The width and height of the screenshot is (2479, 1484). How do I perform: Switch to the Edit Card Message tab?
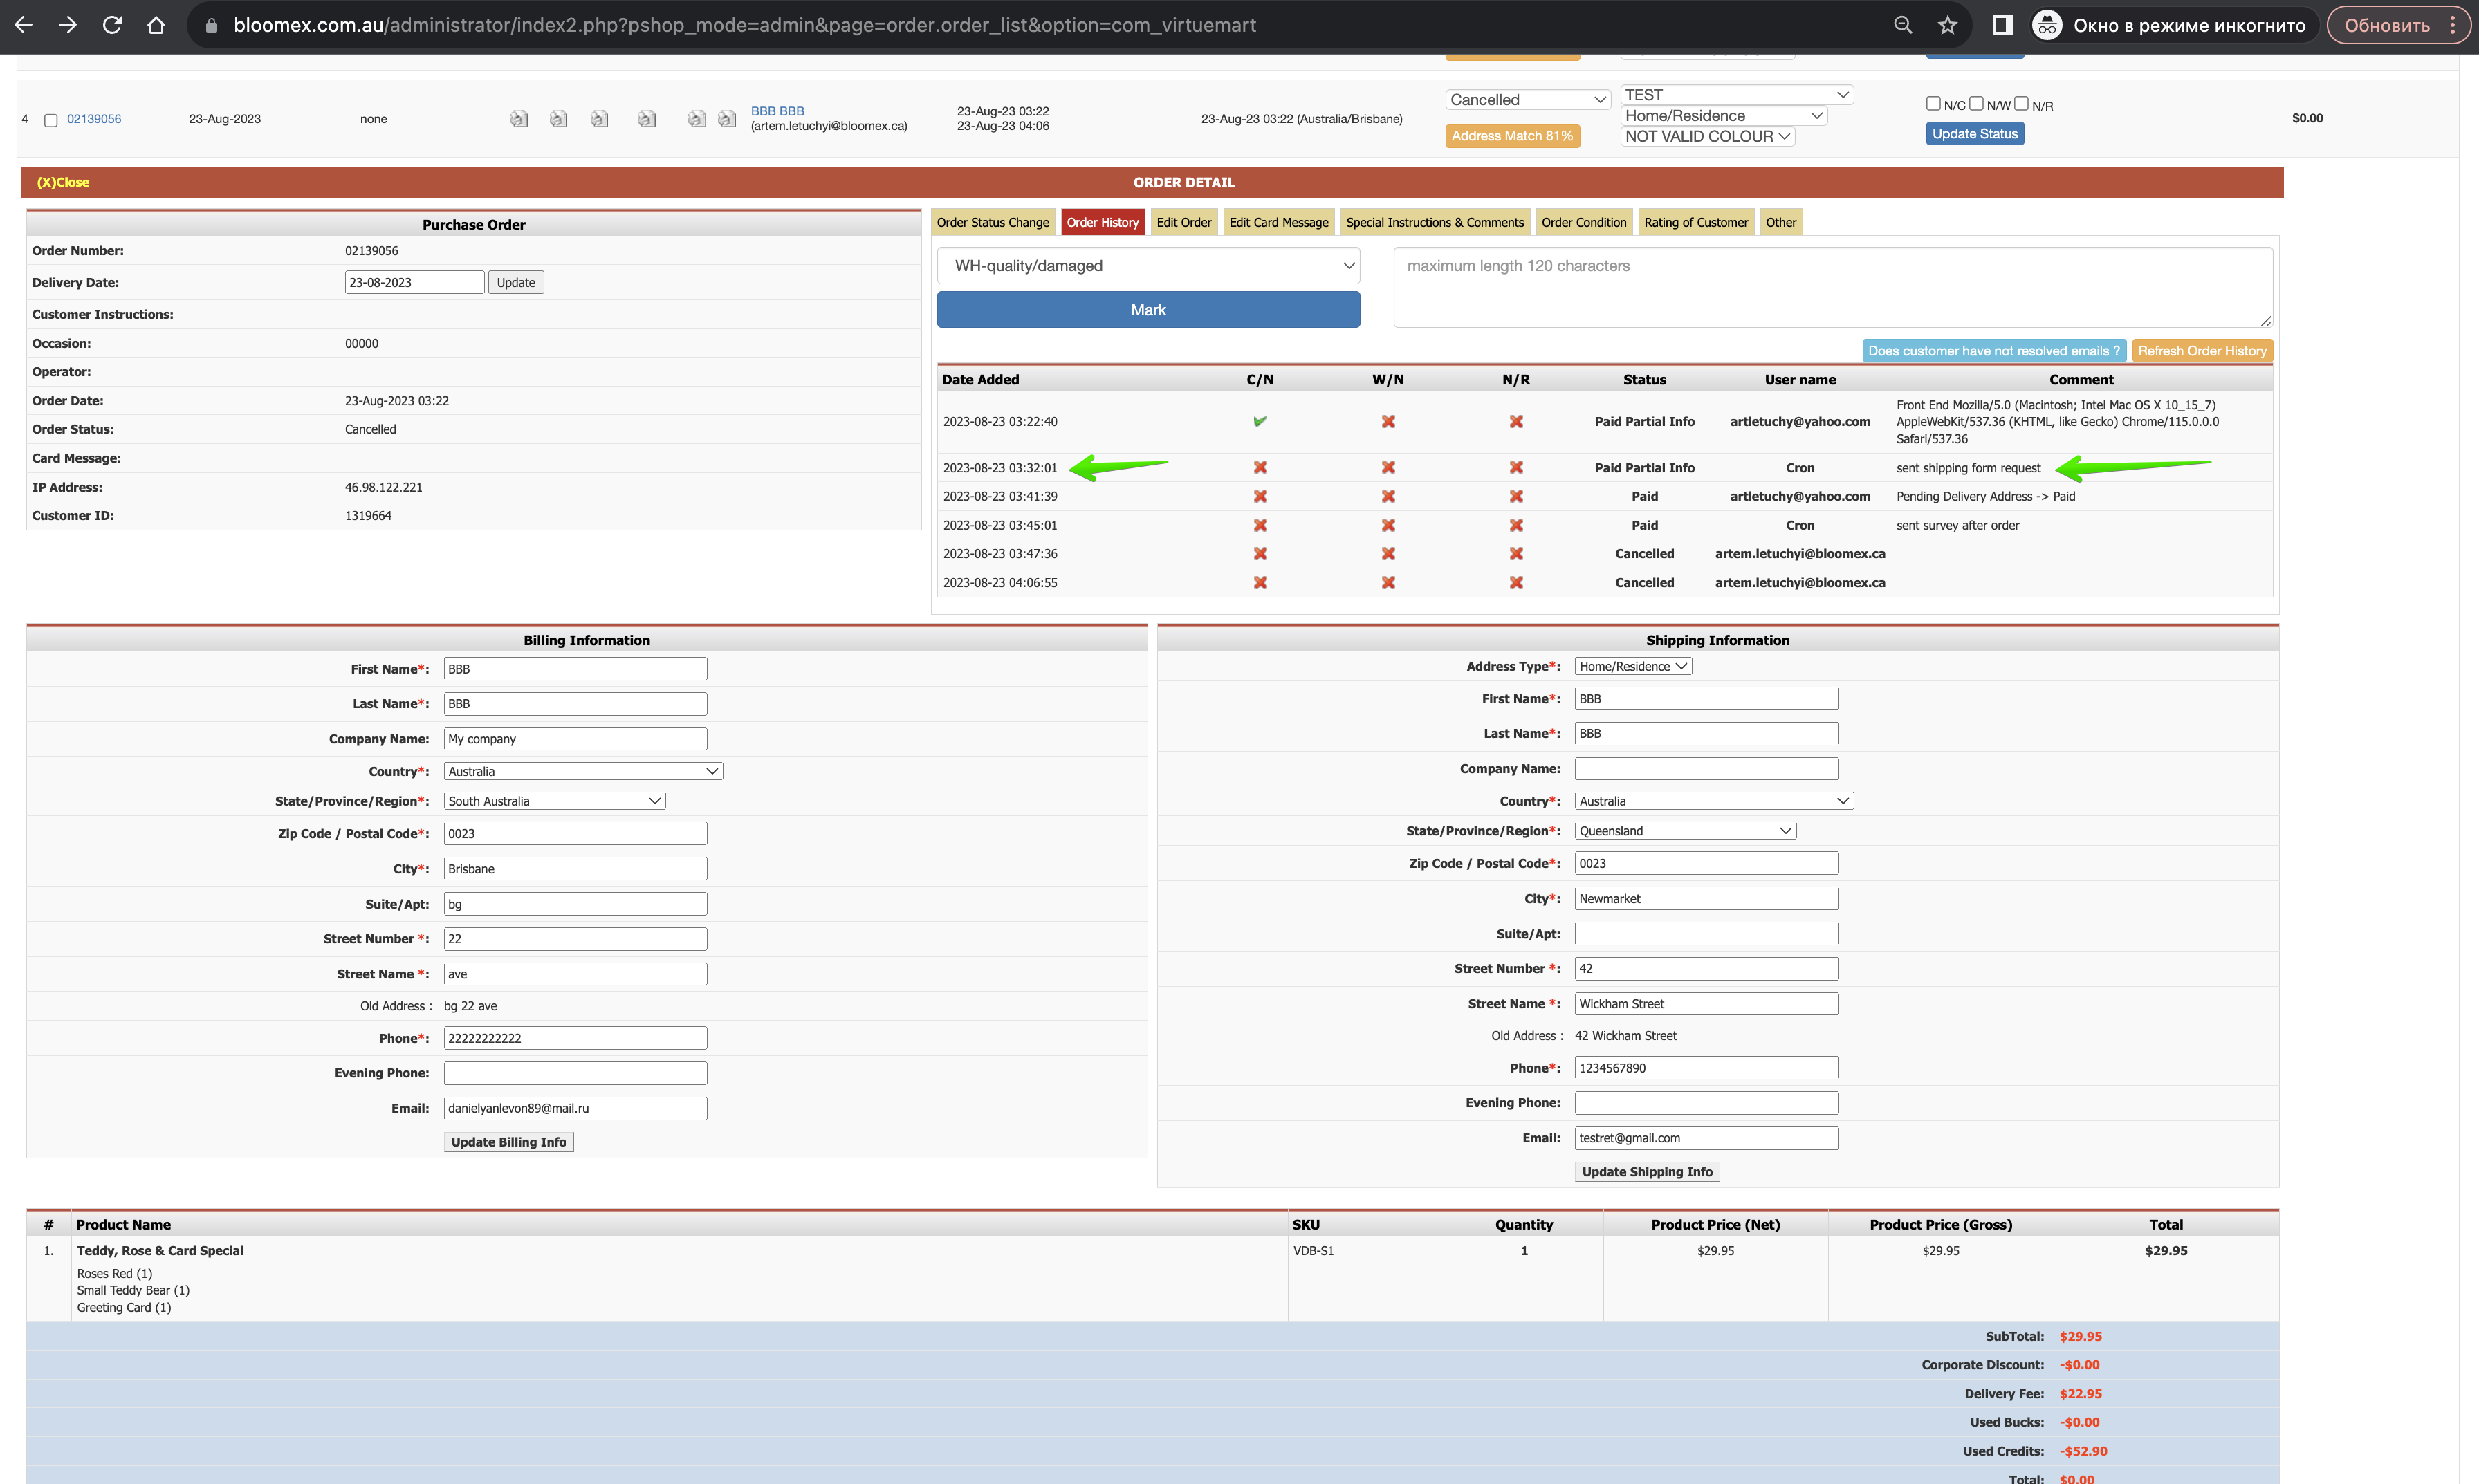pos(1278,222)
